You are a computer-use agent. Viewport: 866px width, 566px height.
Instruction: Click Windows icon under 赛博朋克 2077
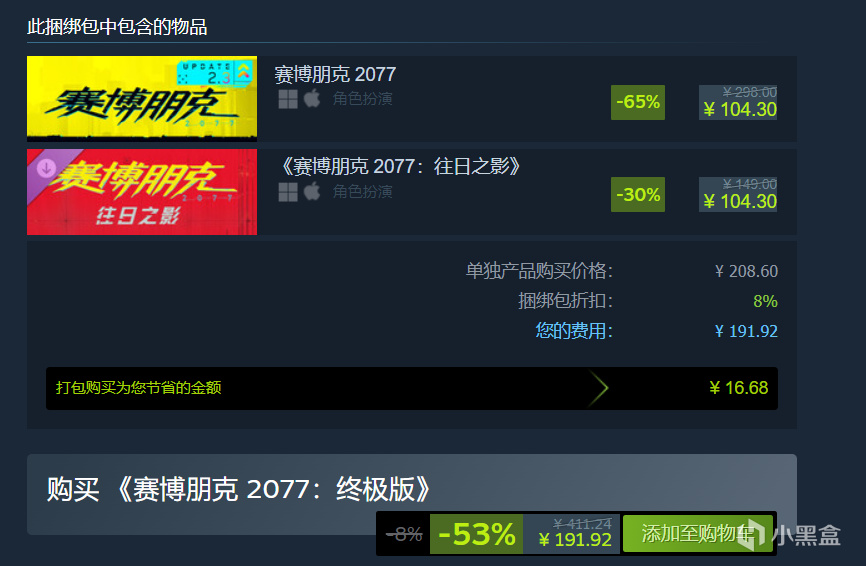coord(288,99)
